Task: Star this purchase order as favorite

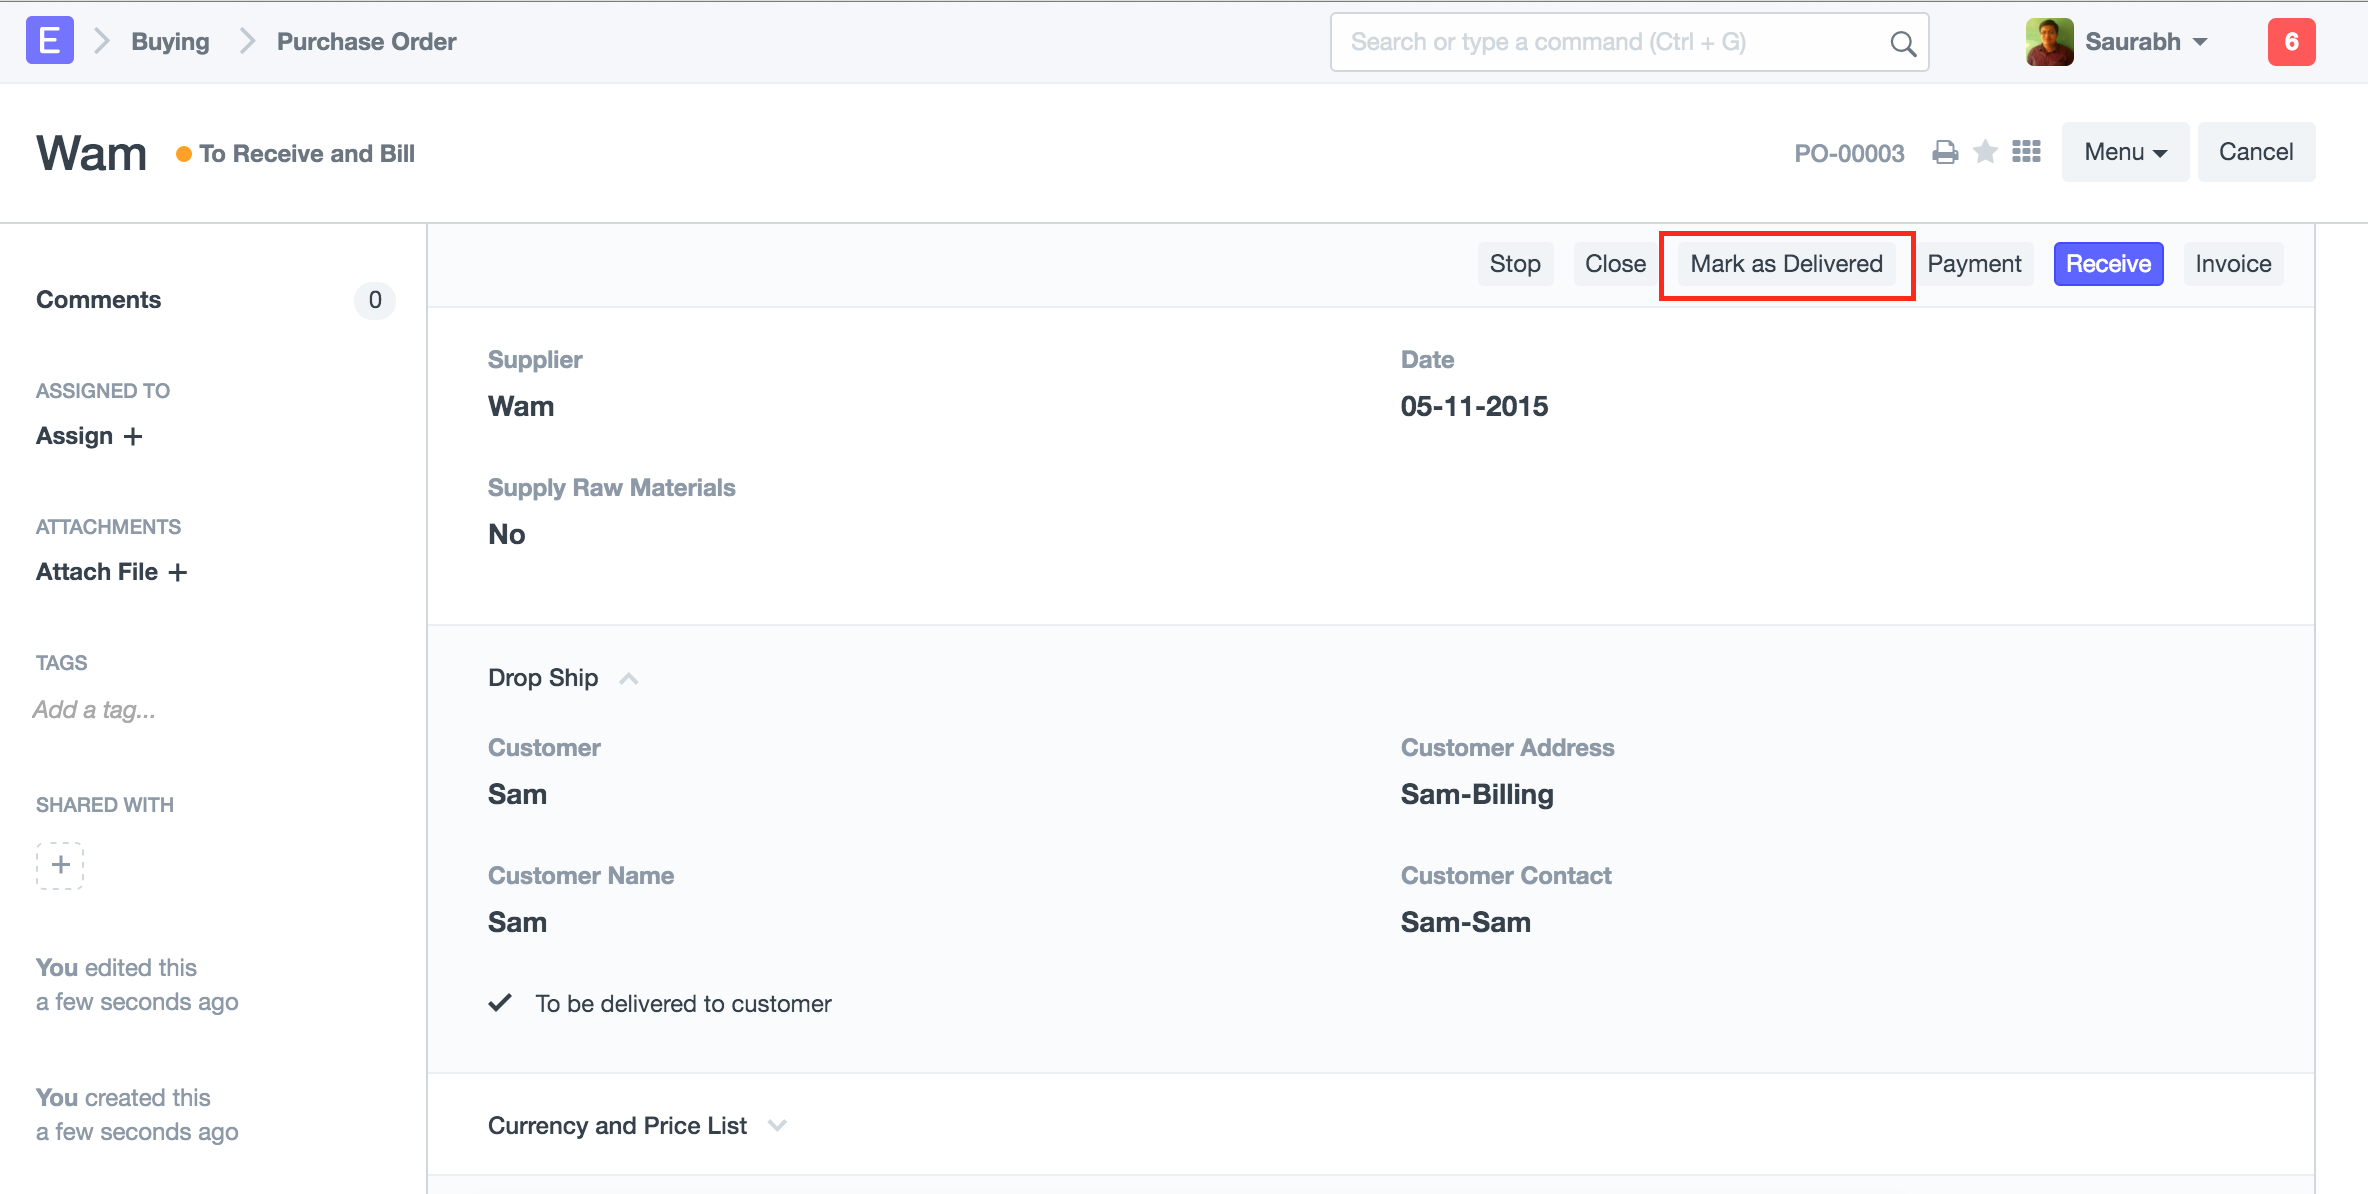Action: [1985, 152]
